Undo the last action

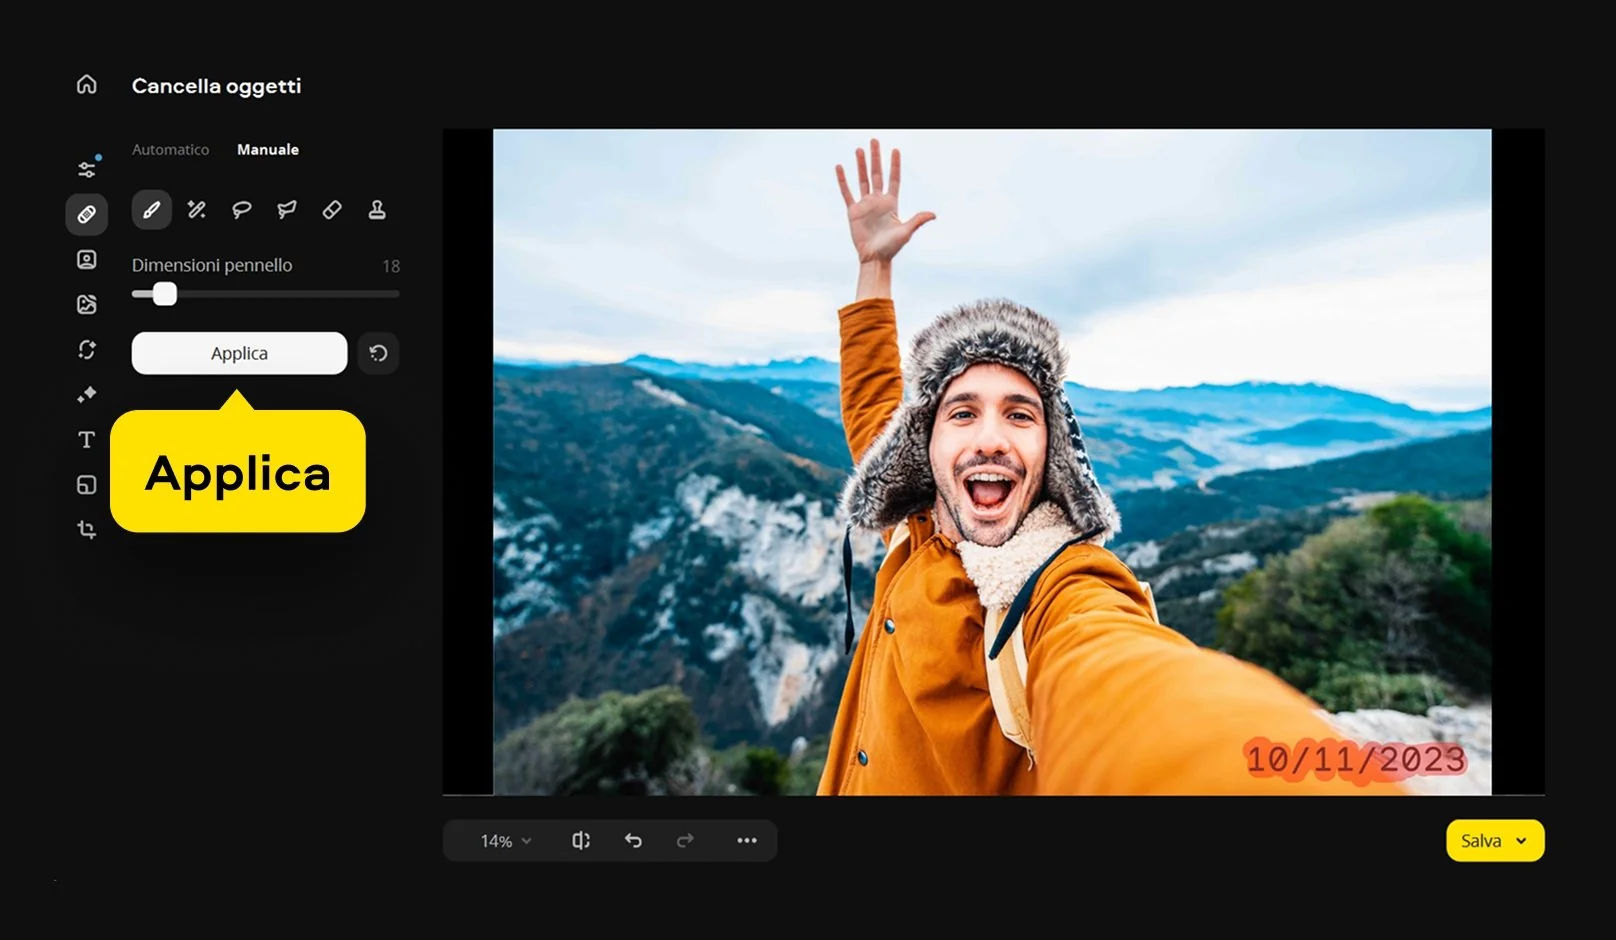click(633, 840)
